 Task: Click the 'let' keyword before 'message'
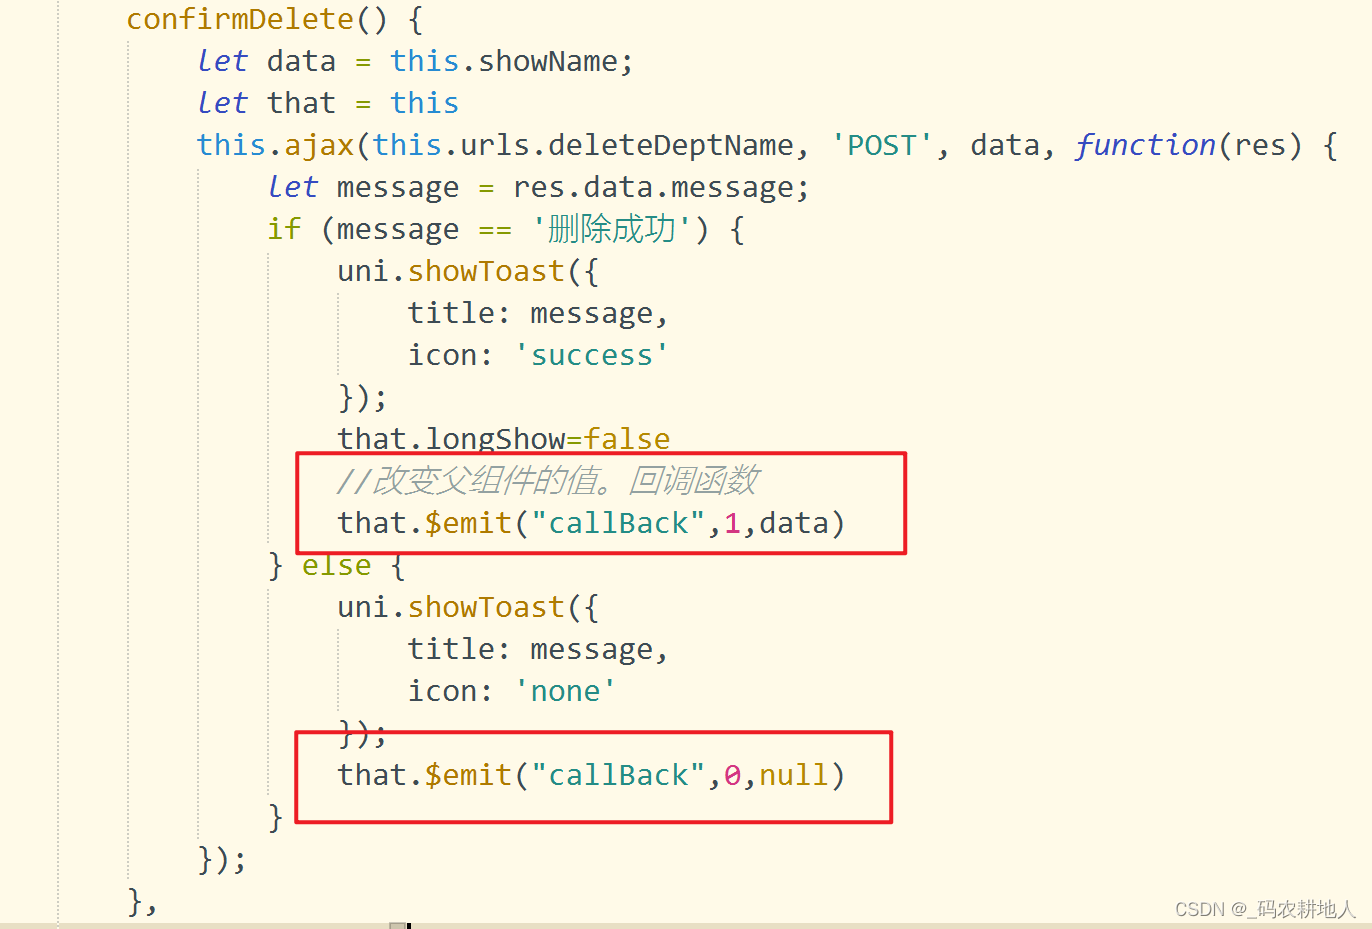pyautogui.click(x=293, y=187)
